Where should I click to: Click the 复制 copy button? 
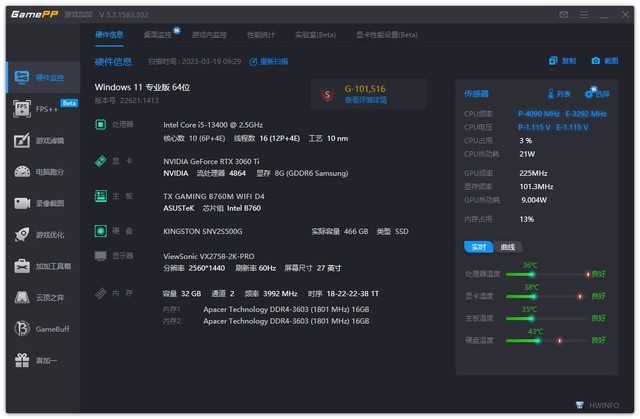562,61
